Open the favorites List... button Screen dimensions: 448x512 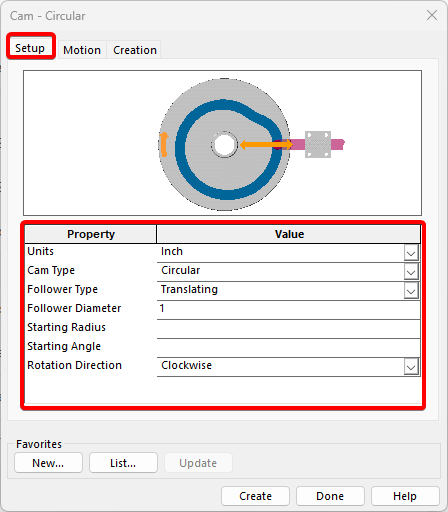[123, 463]
